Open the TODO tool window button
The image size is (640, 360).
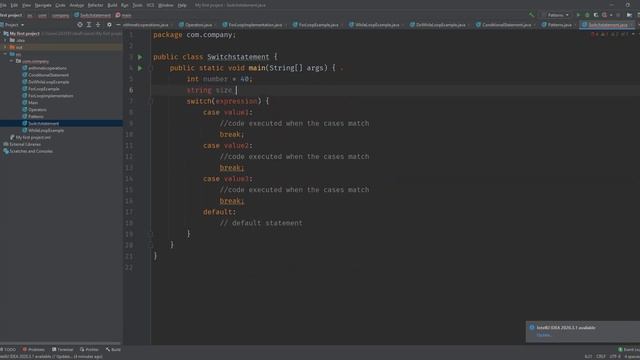(8, 350)
